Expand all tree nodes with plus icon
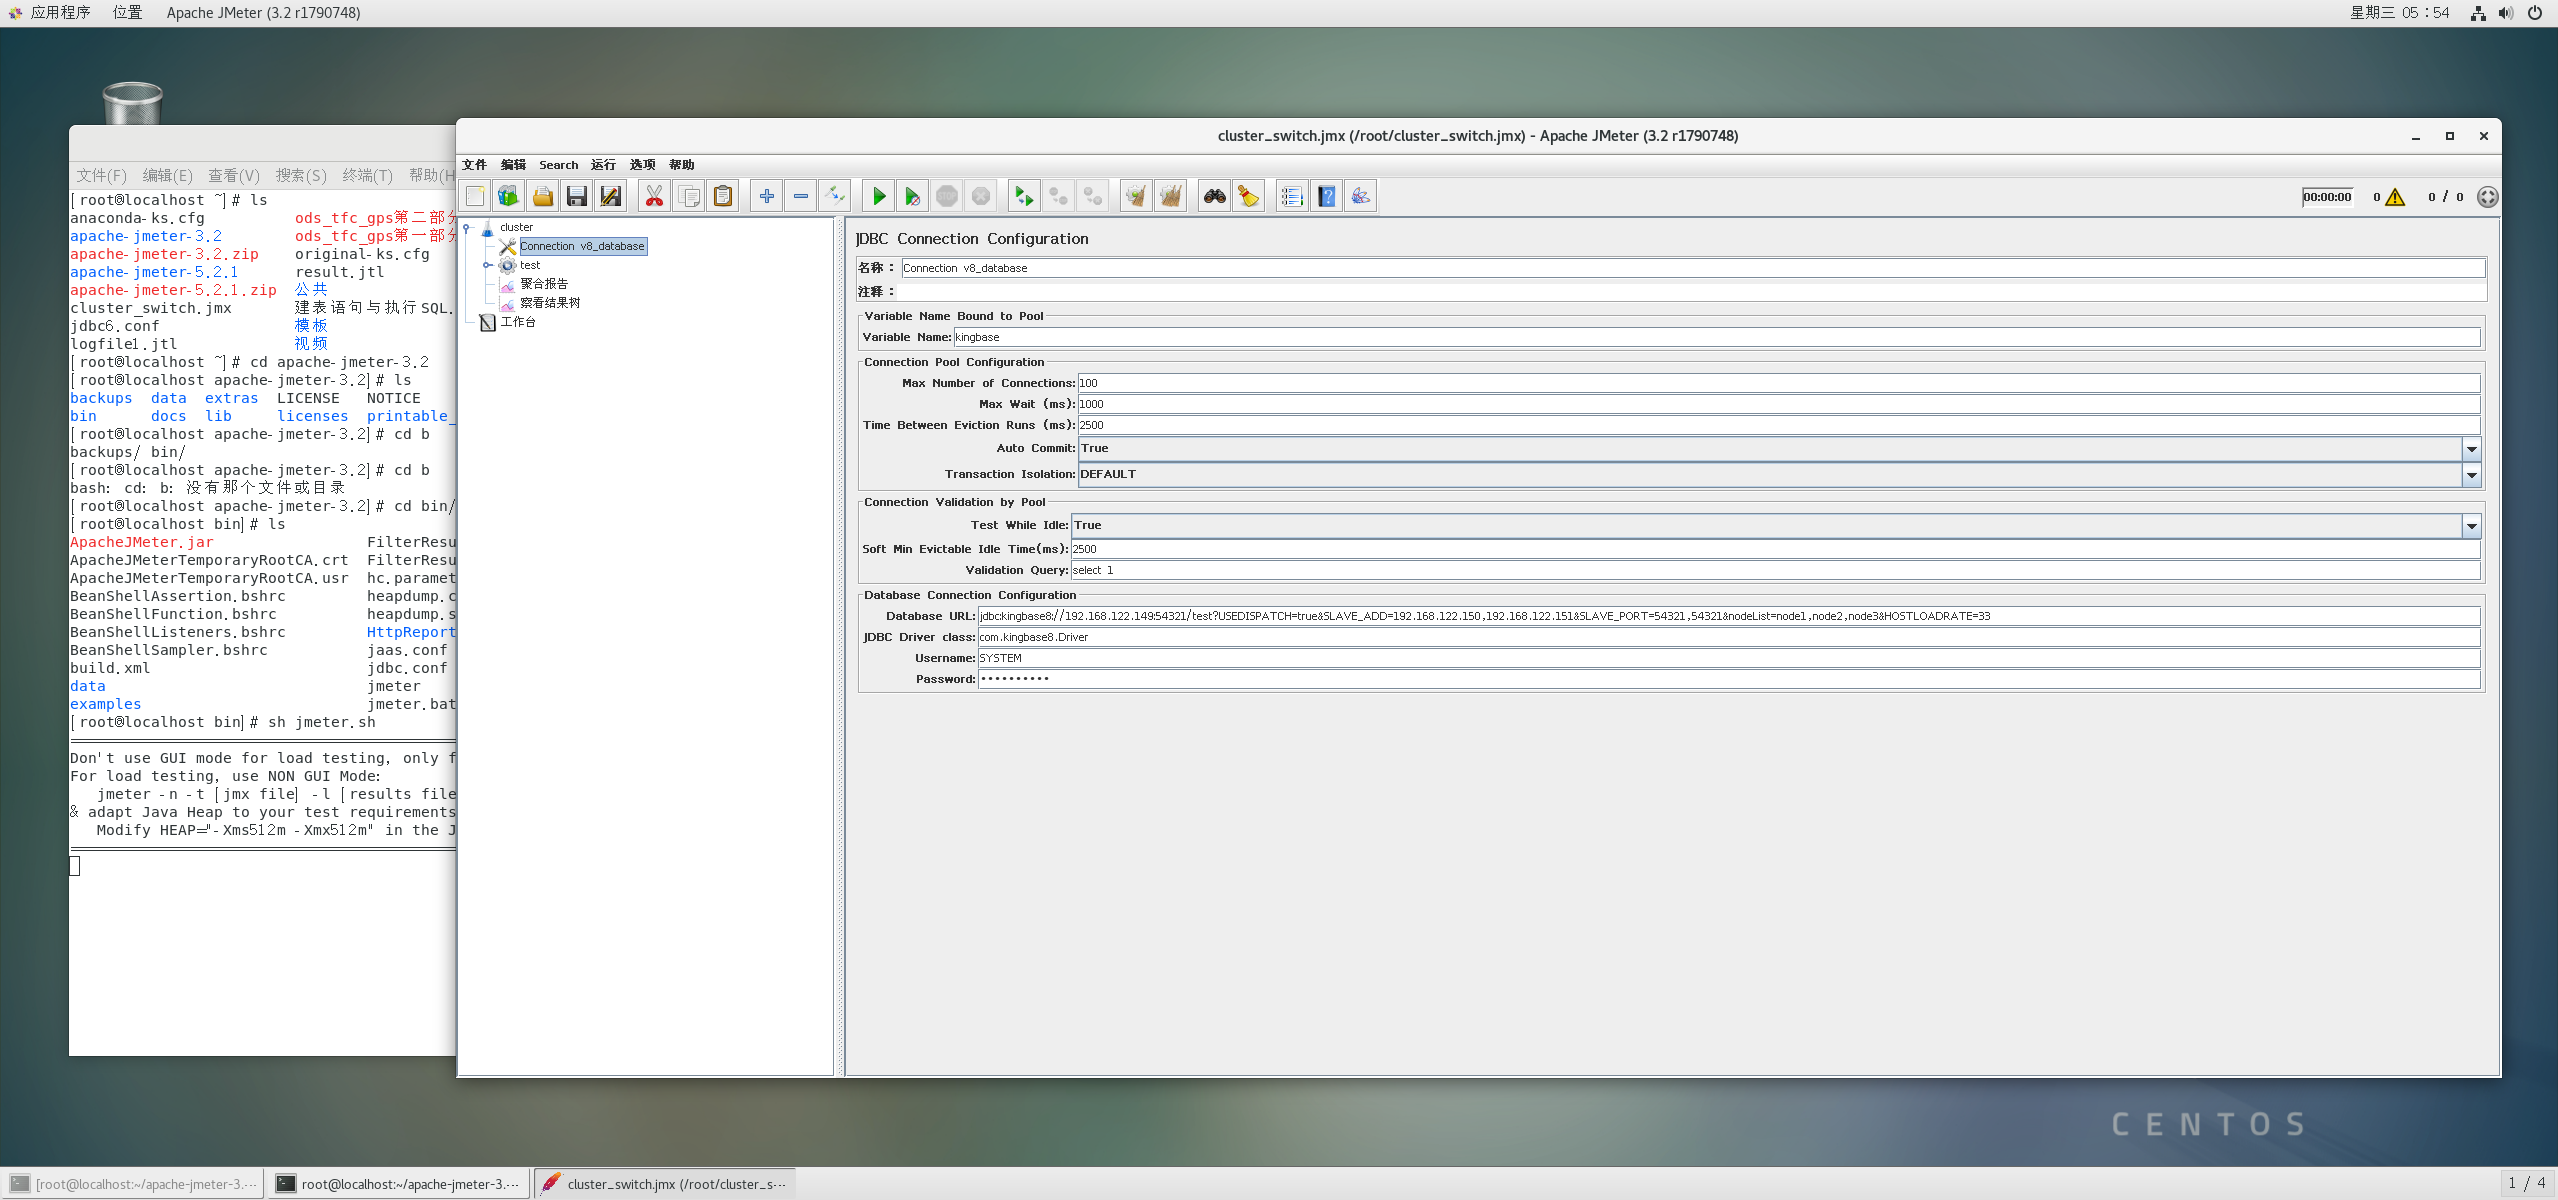This screenshot has width=2558, height=1200. (x=766, y=197)
